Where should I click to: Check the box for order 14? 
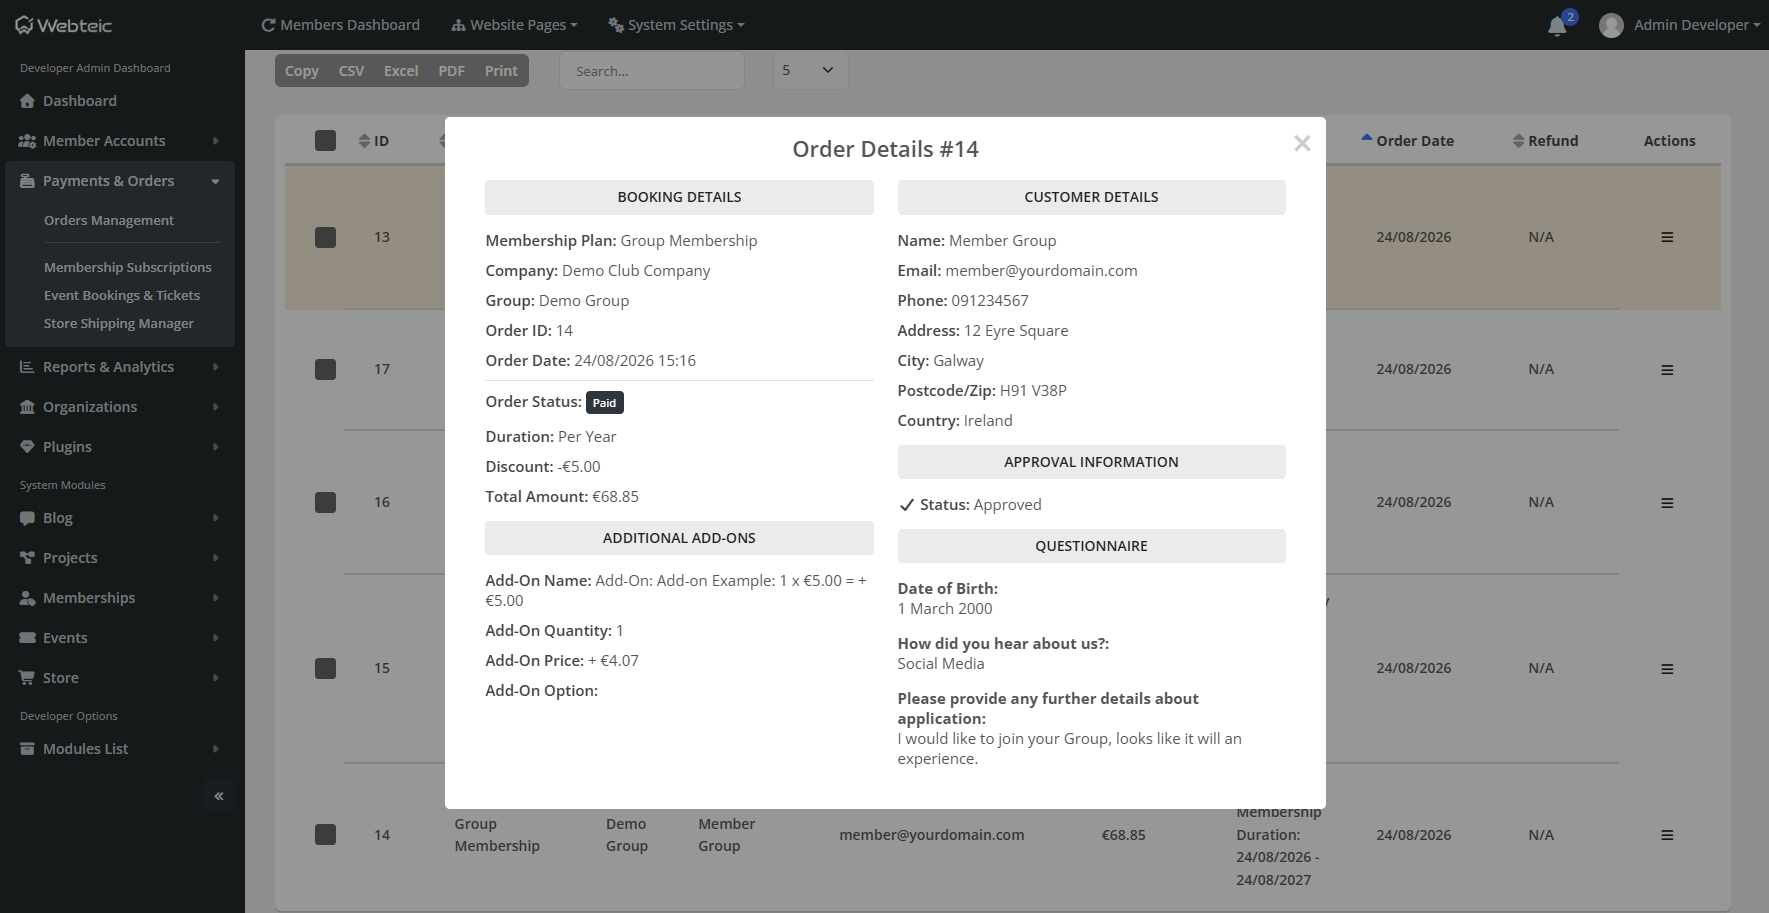pyautogui.click(x=325, y=834)
